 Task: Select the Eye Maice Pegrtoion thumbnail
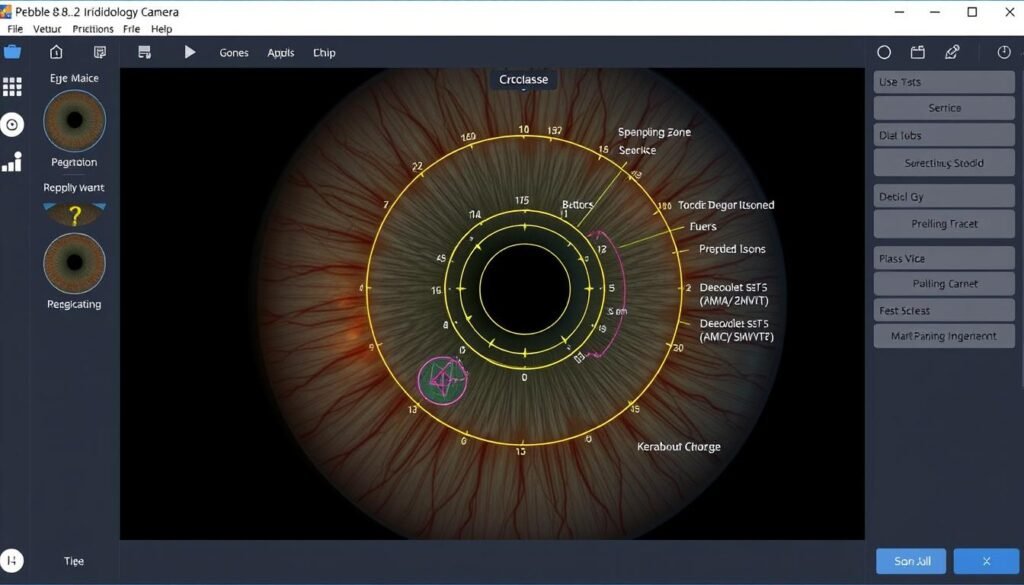[74, 121]
